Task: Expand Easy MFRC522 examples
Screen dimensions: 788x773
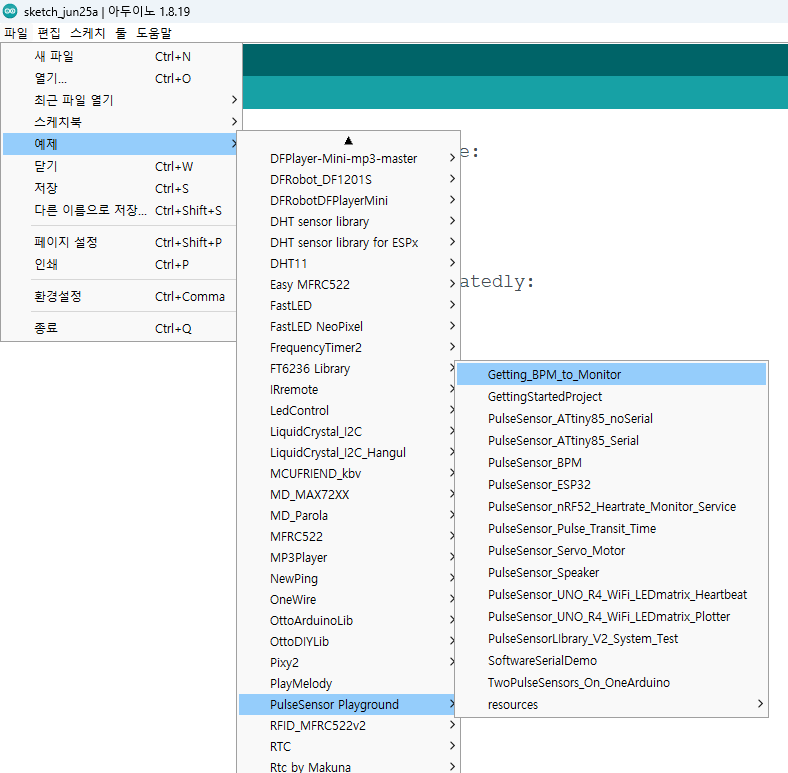Action: [x=348, y=284]
